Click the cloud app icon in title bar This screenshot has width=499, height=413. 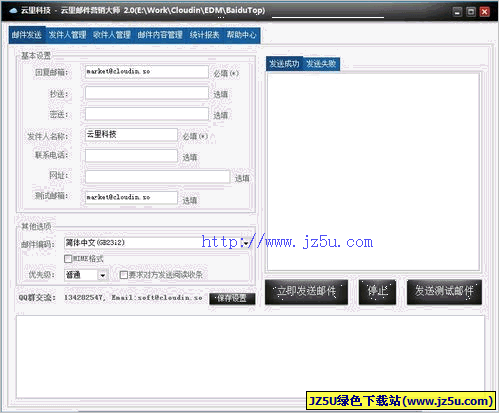tap(13, 11)
